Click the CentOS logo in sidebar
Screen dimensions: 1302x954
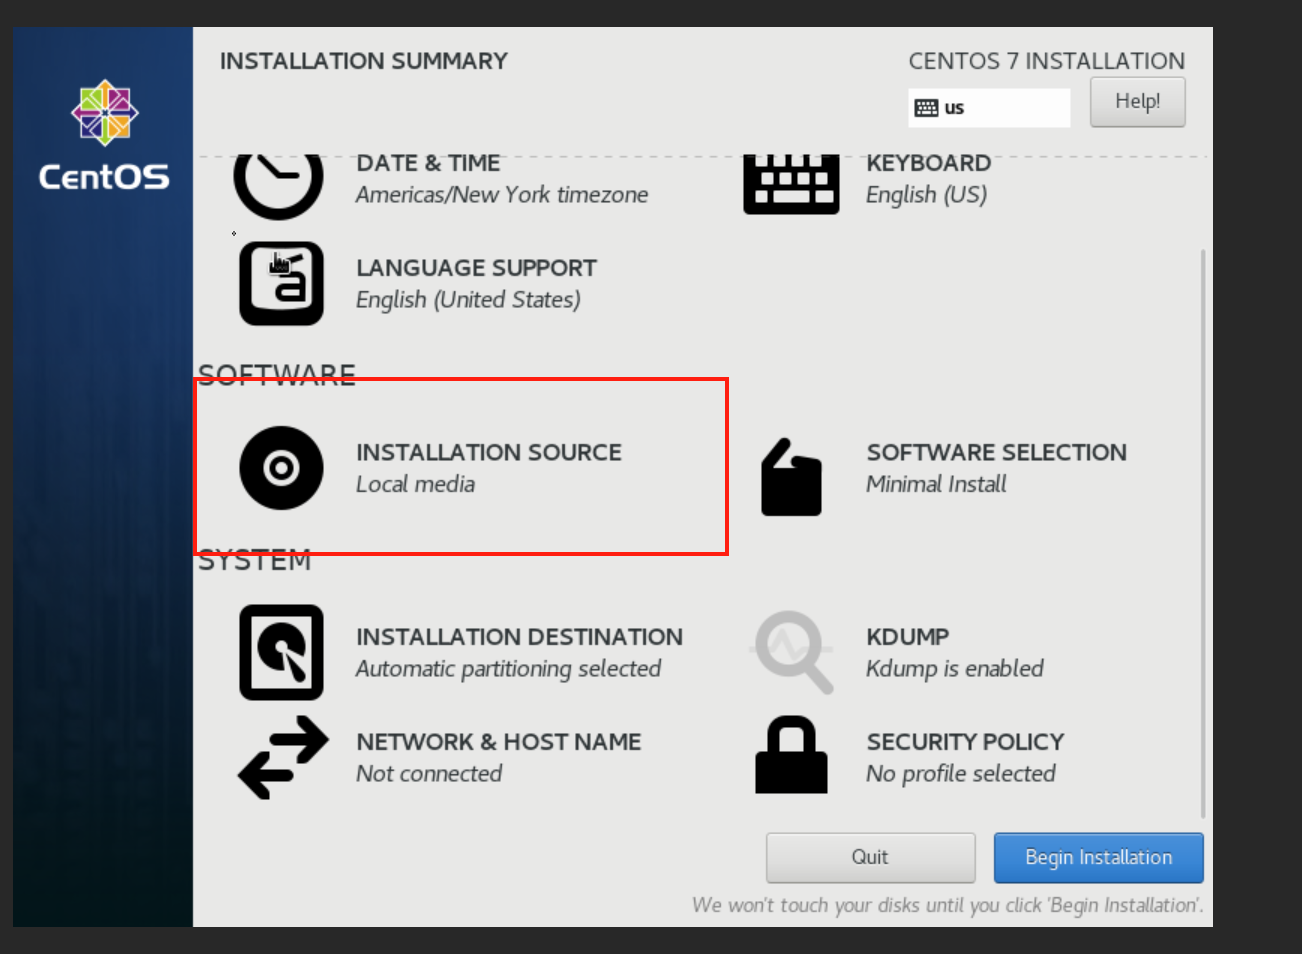tap(104, 136)
